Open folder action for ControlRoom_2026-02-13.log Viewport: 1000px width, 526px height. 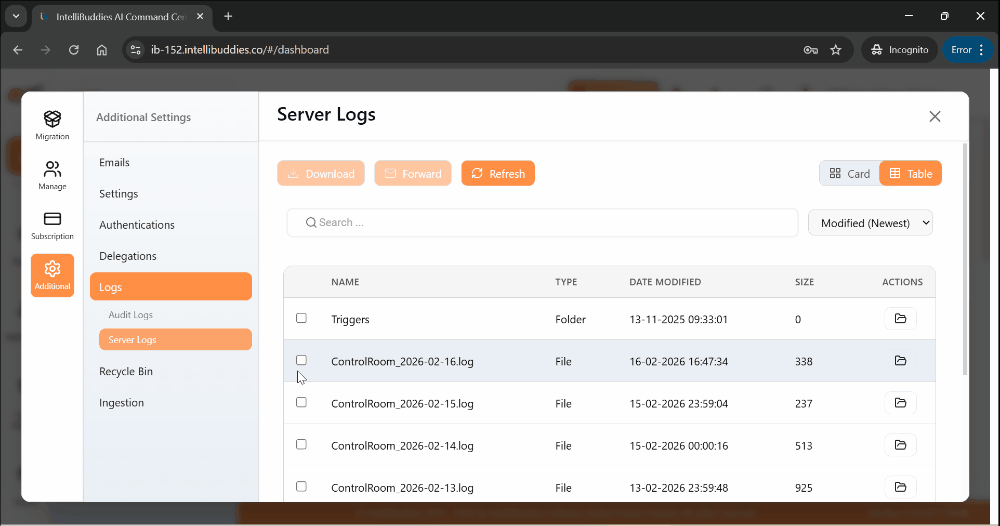click(x=900, y=487)
